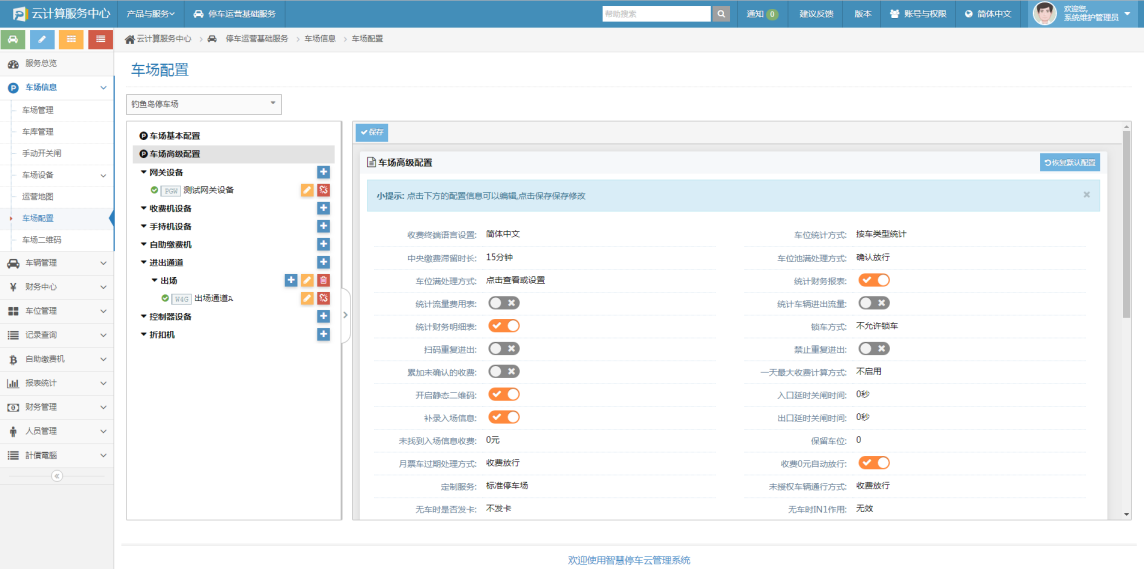Click the user avatar picture
The image size is (1144, 569).
tap(1045, 13)
